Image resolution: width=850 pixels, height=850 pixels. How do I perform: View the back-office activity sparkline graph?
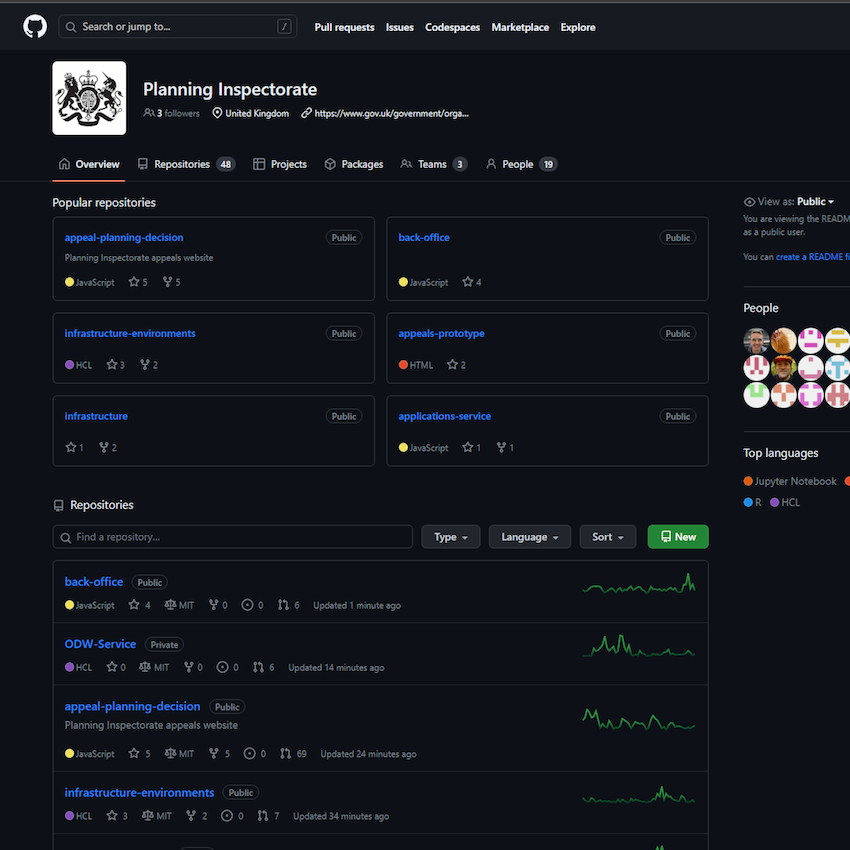point(639,584)
